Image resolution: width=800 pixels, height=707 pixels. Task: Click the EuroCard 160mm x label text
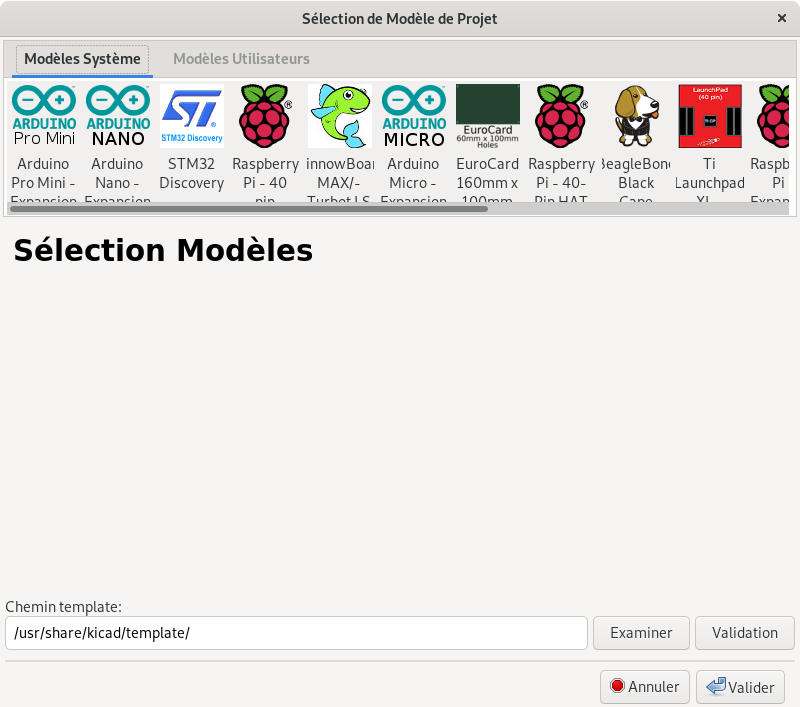tap(487, 173)
